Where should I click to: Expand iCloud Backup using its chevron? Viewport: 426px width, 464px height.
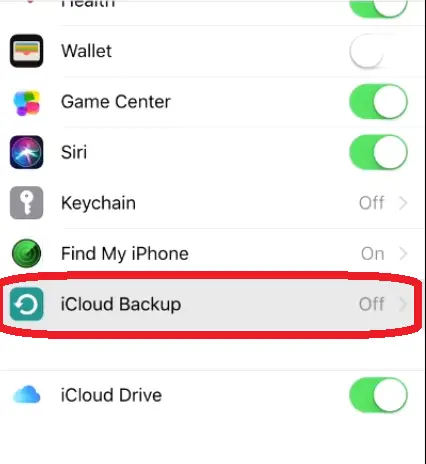click(403, 304)
